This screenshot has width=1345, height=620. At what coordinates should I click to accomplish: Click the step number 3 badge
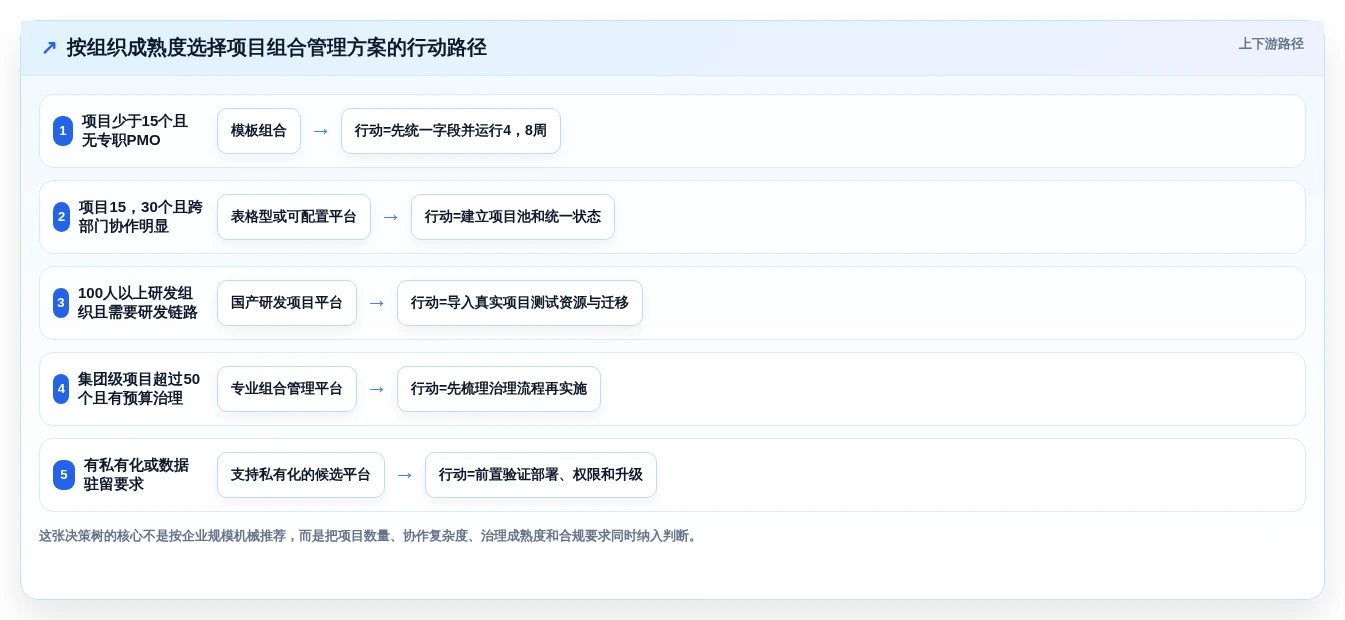tap(61, 303)
